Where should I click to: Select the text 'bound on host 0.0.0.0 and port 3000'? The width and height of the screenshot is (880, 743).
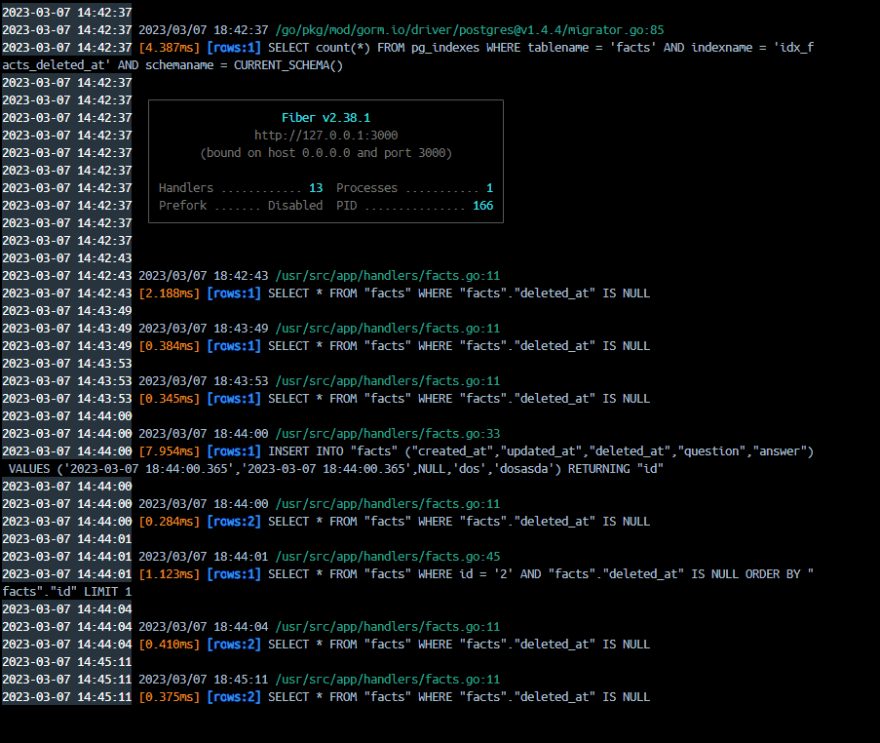coord(326,153)
